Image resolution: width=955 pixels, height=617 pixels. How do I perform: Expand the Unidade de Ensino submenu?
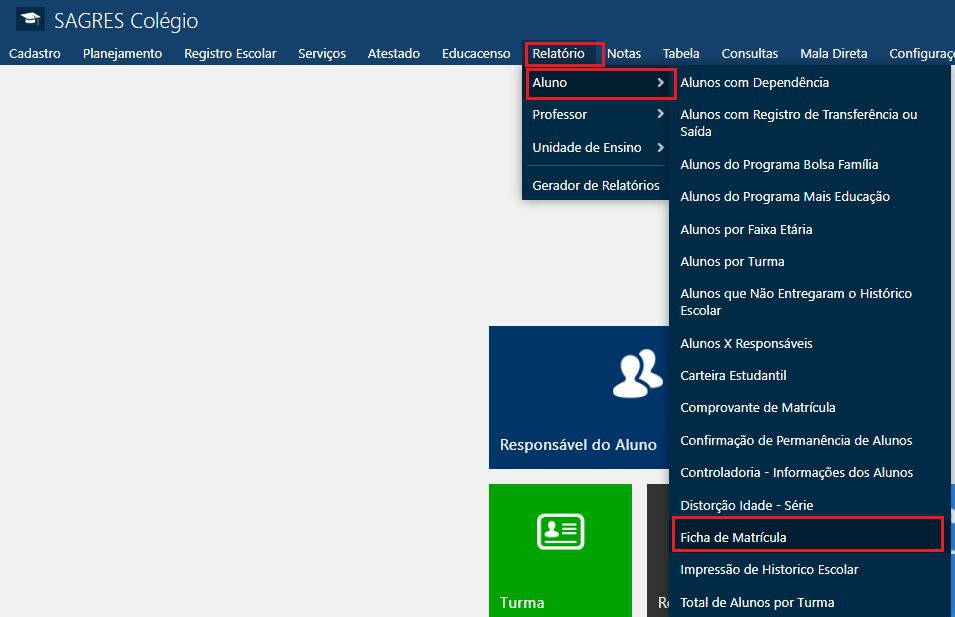[x=597, y=148]
